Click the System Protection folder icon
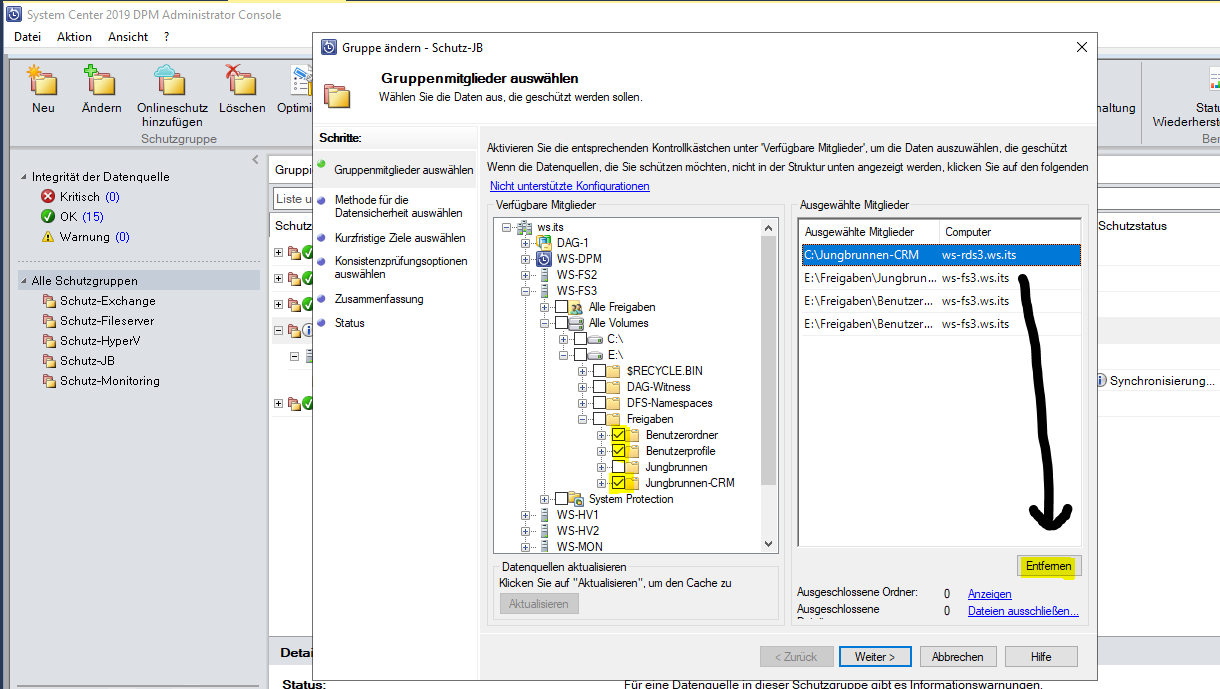The height and width of the screenshot is (689, 1220). coord(576,499)
